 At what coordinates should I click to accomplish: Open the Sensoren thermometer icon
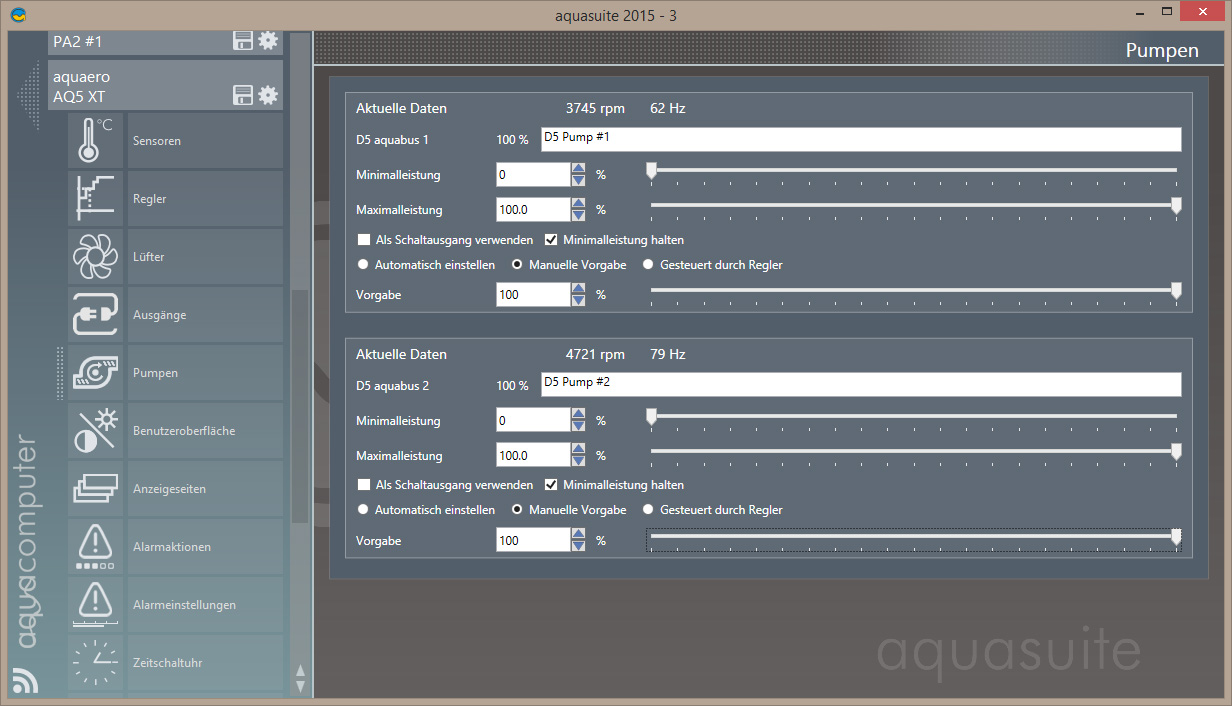tap(95, 141)
